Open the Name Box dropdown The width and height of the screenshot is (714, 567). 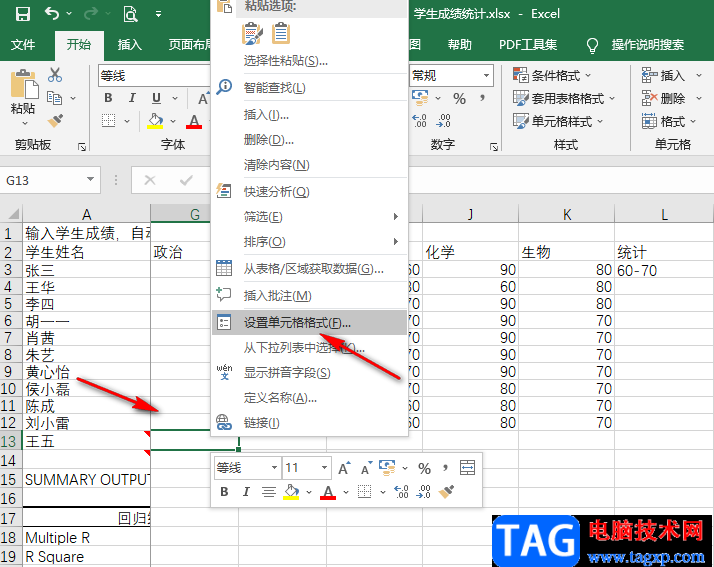pyautogui.click(x=91, y=180)
